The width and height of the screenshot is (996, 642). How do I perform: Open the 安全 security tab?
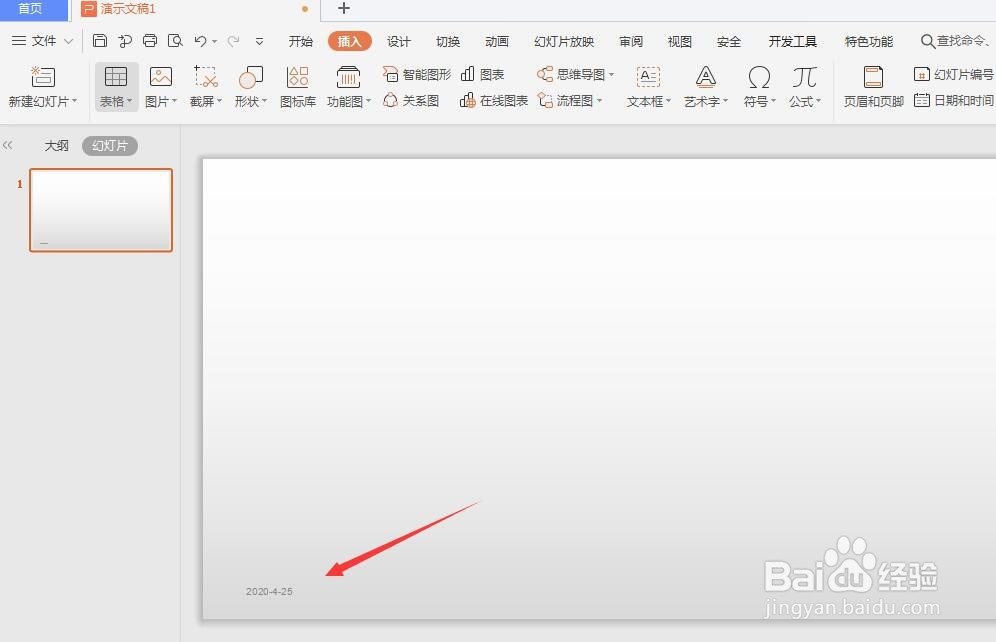(x=729, y=41)
